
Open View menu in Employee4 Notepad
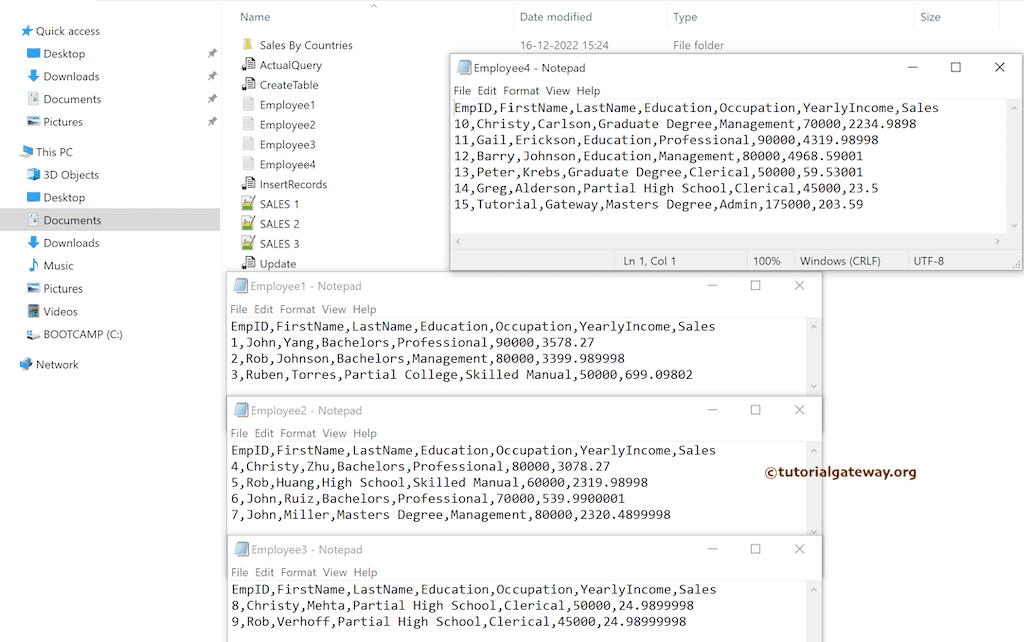coord(558,91)
